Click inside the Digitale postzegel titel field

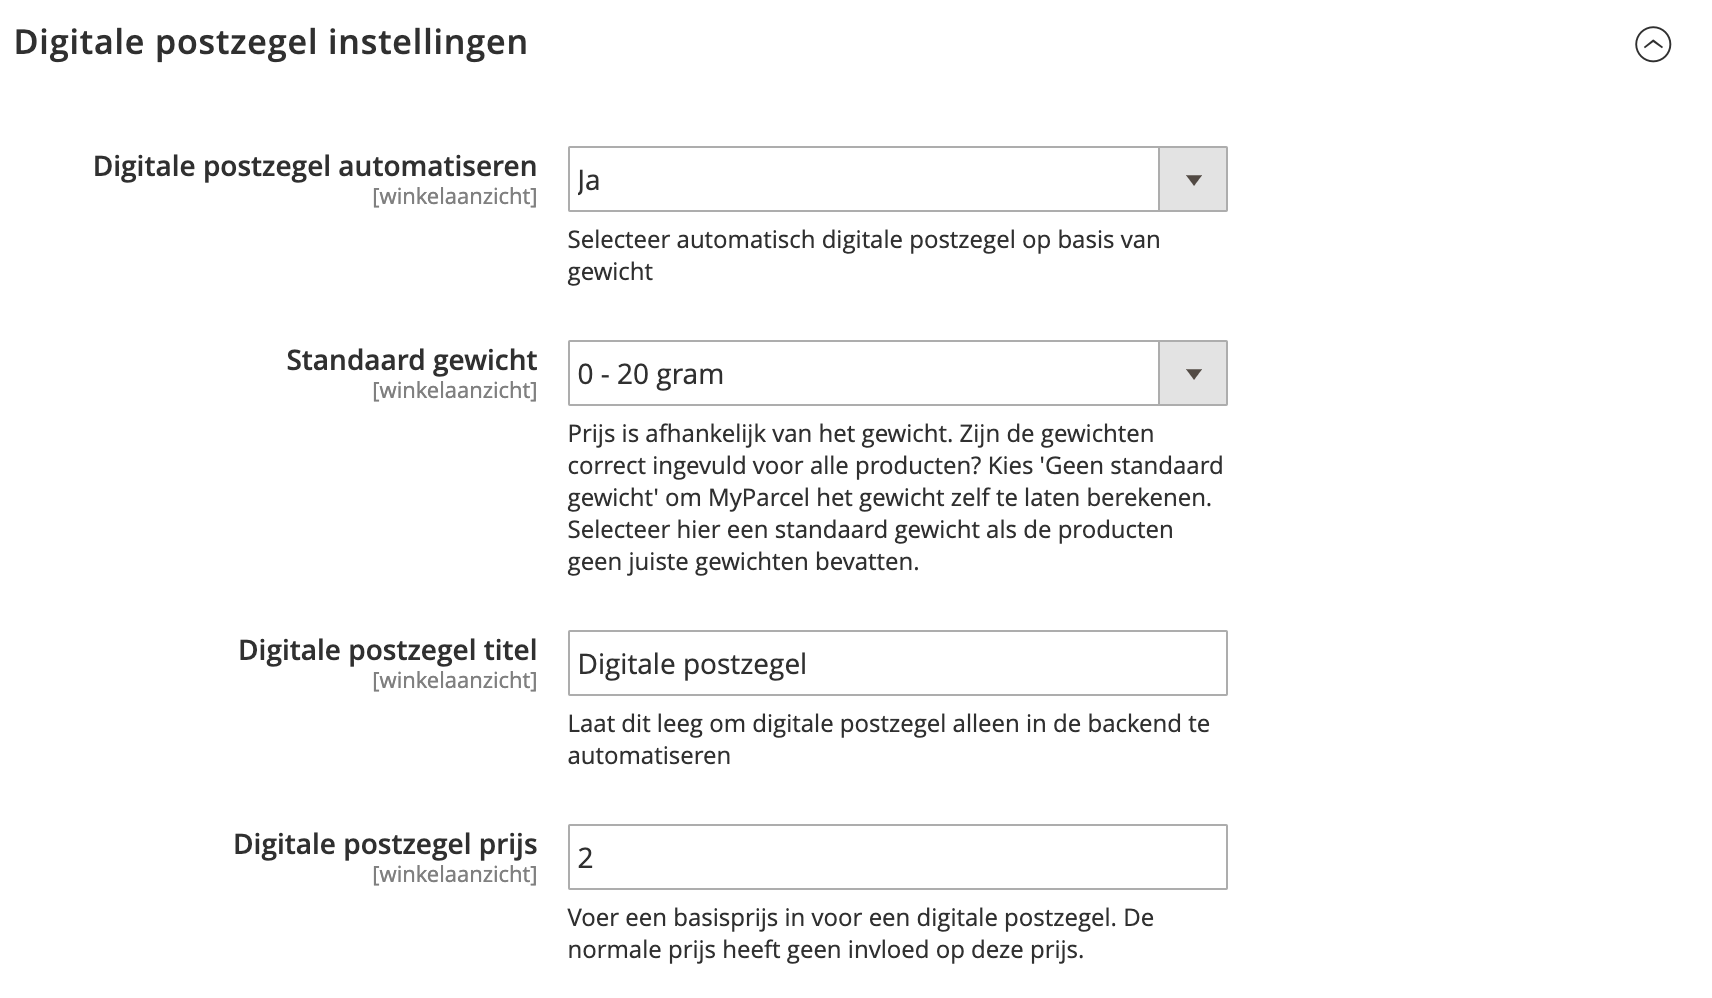[x=896, y=663]
